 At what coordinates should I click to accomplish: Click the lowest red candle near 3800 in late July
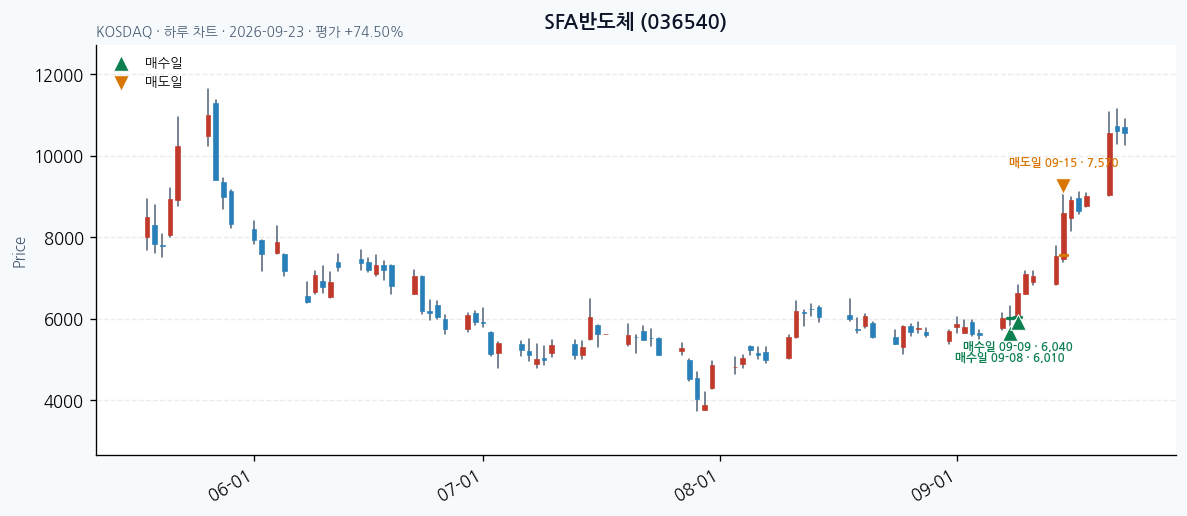pyautogui.click(x=705, y=408)
